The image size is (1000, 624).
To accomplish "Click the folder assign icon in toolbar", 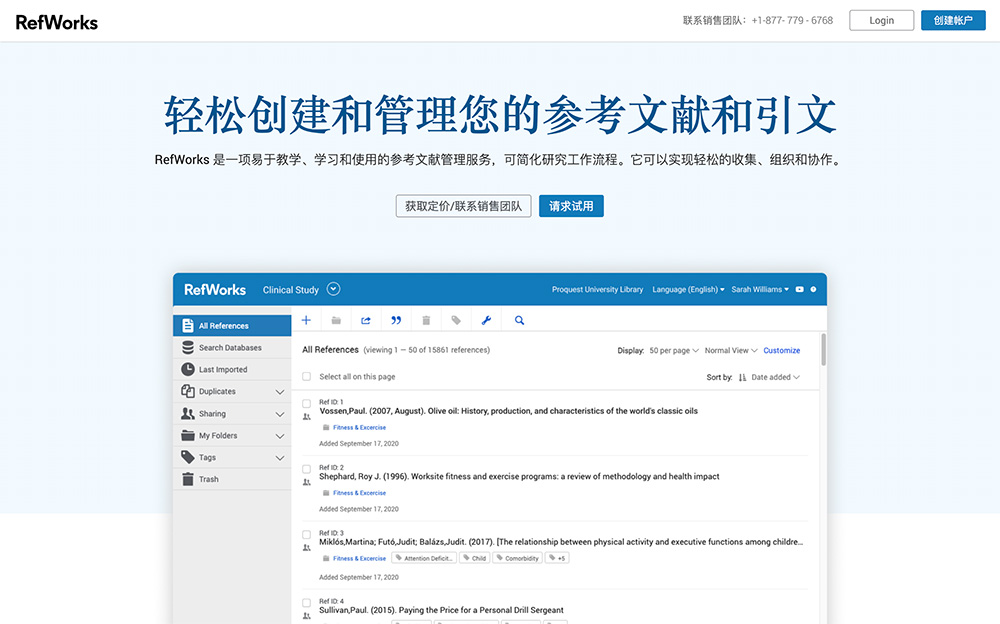I will tap(336, 320).
